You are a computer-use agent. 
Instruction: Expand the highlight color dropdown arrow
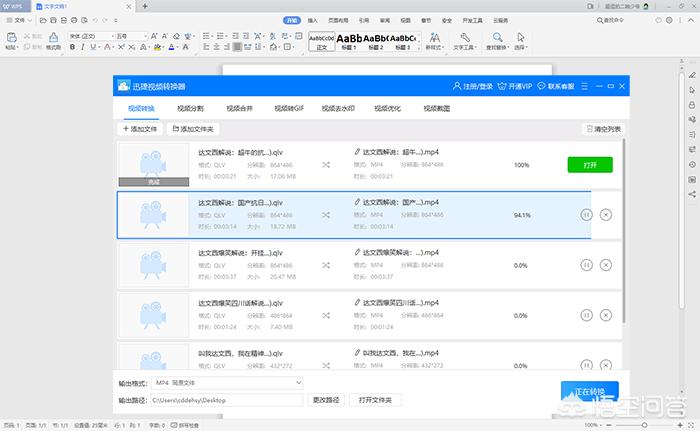(x=163, y=47)
